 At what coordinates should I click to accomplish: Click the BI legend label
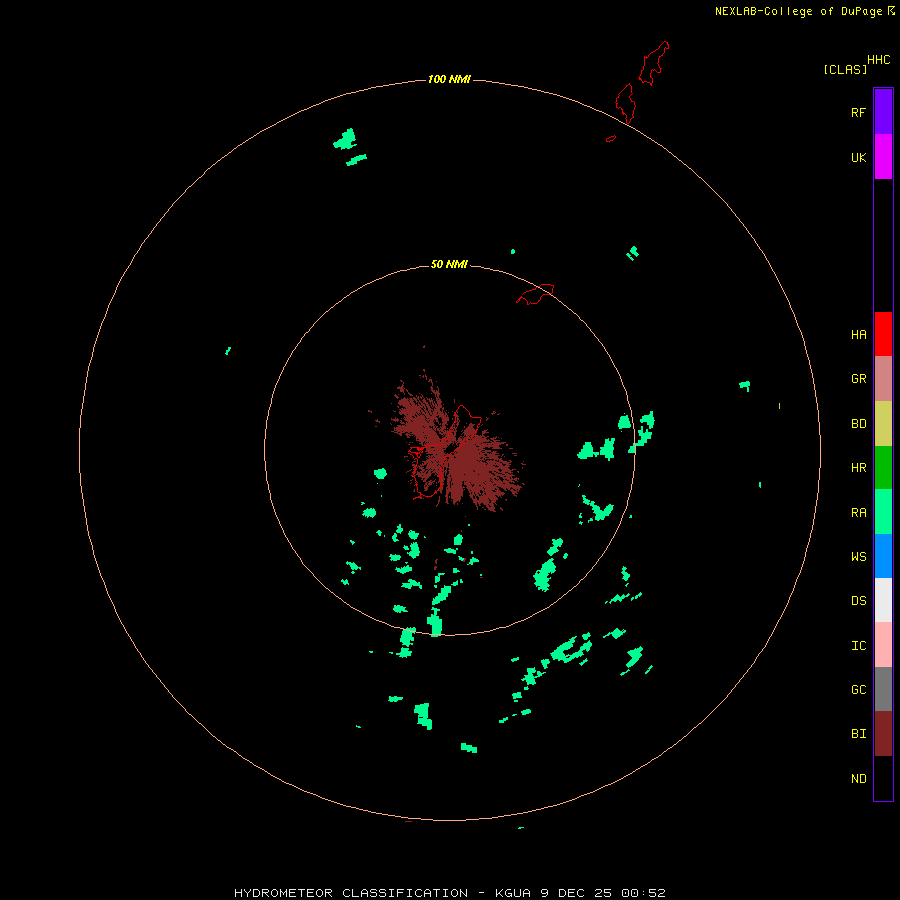coord(859,734)
